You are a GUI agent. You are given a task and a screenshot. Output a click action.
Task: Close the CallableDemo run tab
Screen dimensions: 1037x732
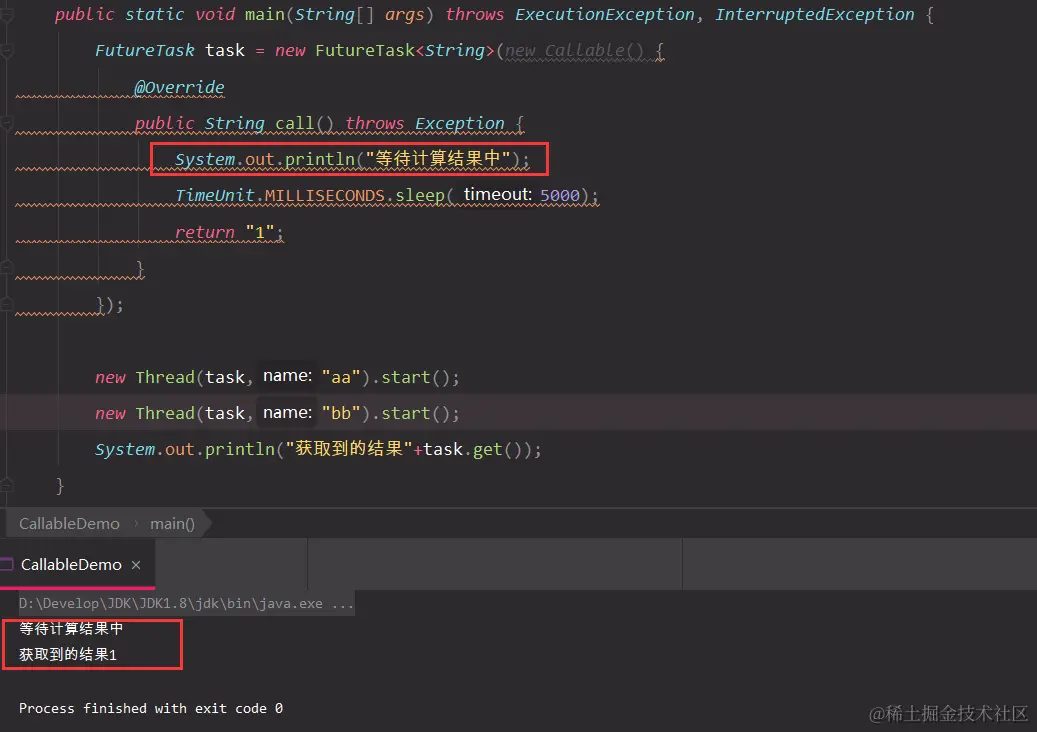coord(136,565)
